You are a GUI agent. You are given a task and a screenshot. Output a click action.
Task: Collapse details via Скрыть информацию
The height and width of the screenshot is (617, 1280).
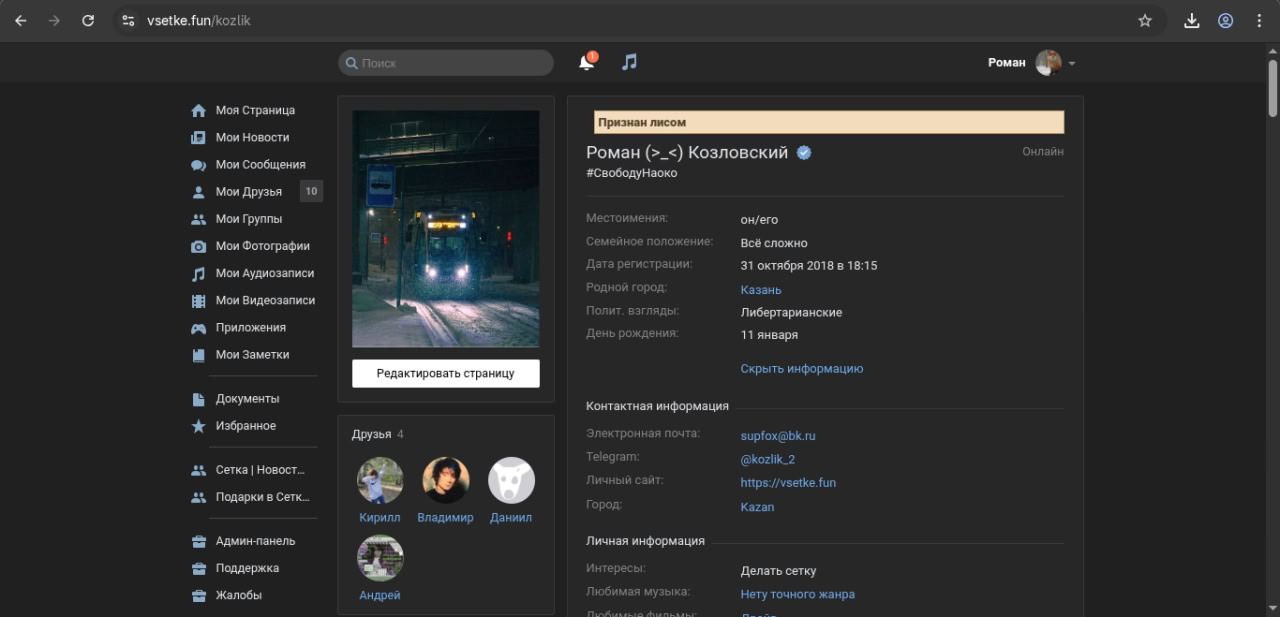[x=801, y=369]
